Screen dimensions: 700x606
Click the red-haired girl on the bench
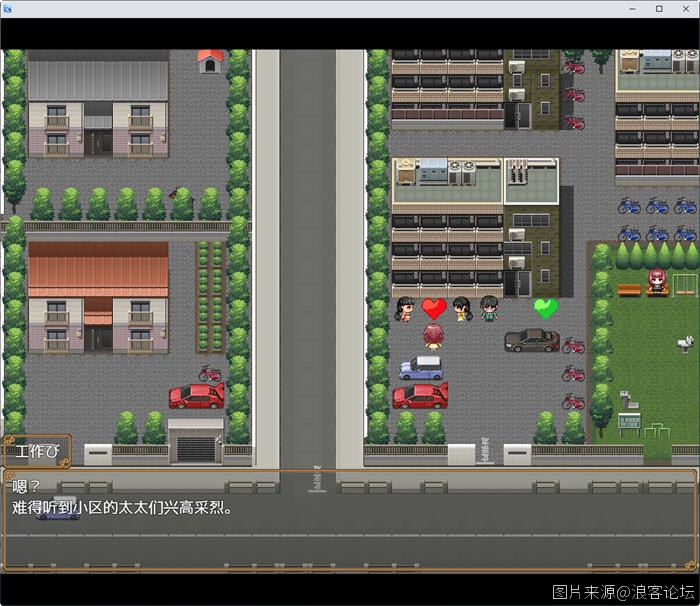point(656,281)
